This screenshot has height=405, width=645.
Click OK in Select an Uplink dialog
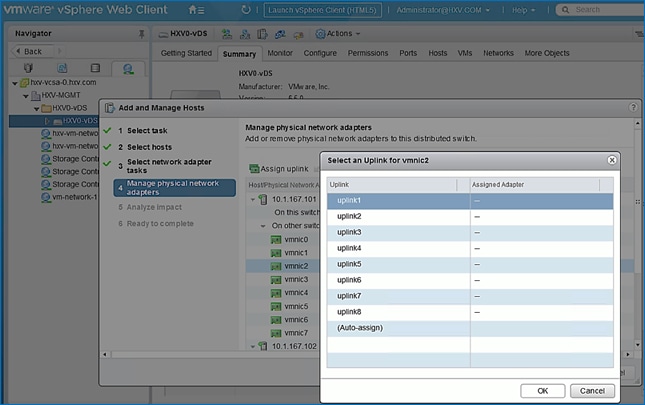(x=543, y=391)
